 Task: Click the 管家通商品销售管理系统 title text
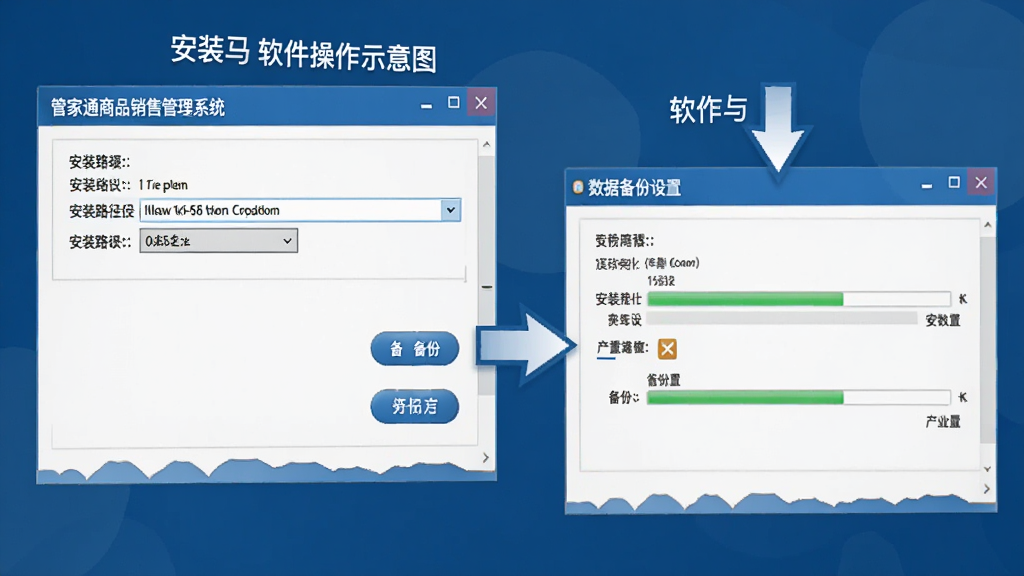pyautogui.click(x=138, y=107)
